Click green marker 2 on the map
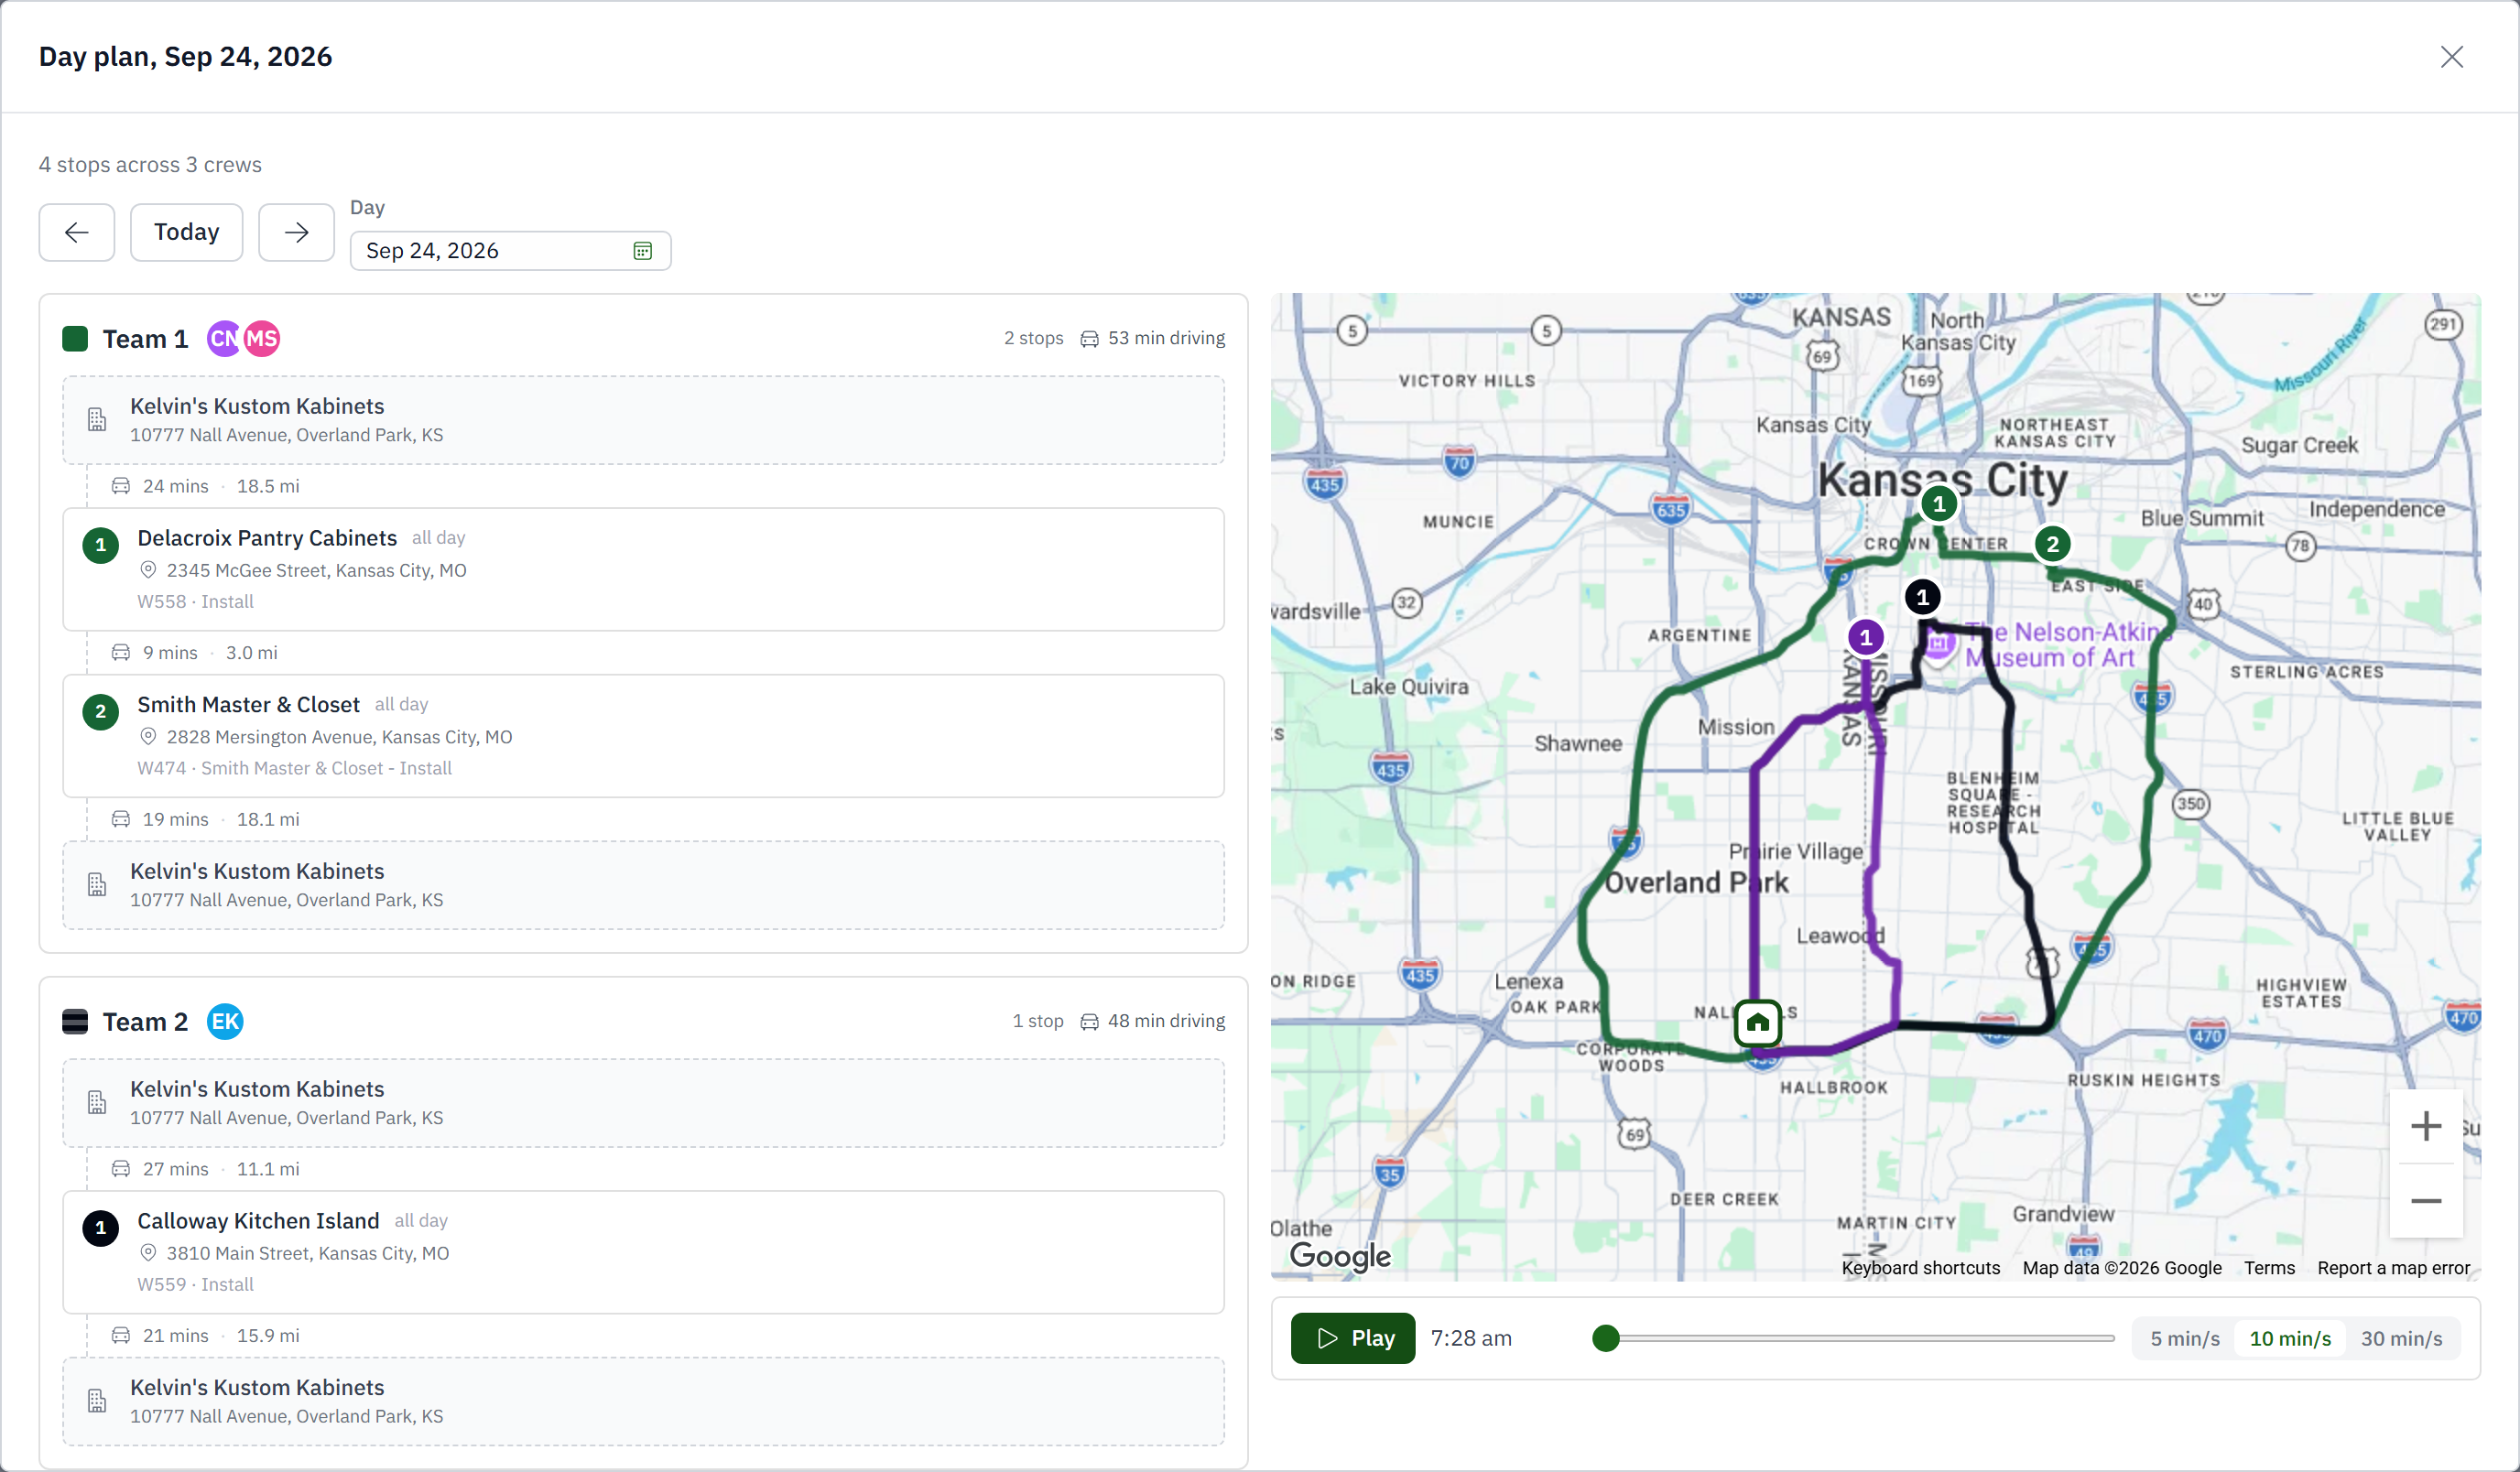 (x=2052, y=544)
